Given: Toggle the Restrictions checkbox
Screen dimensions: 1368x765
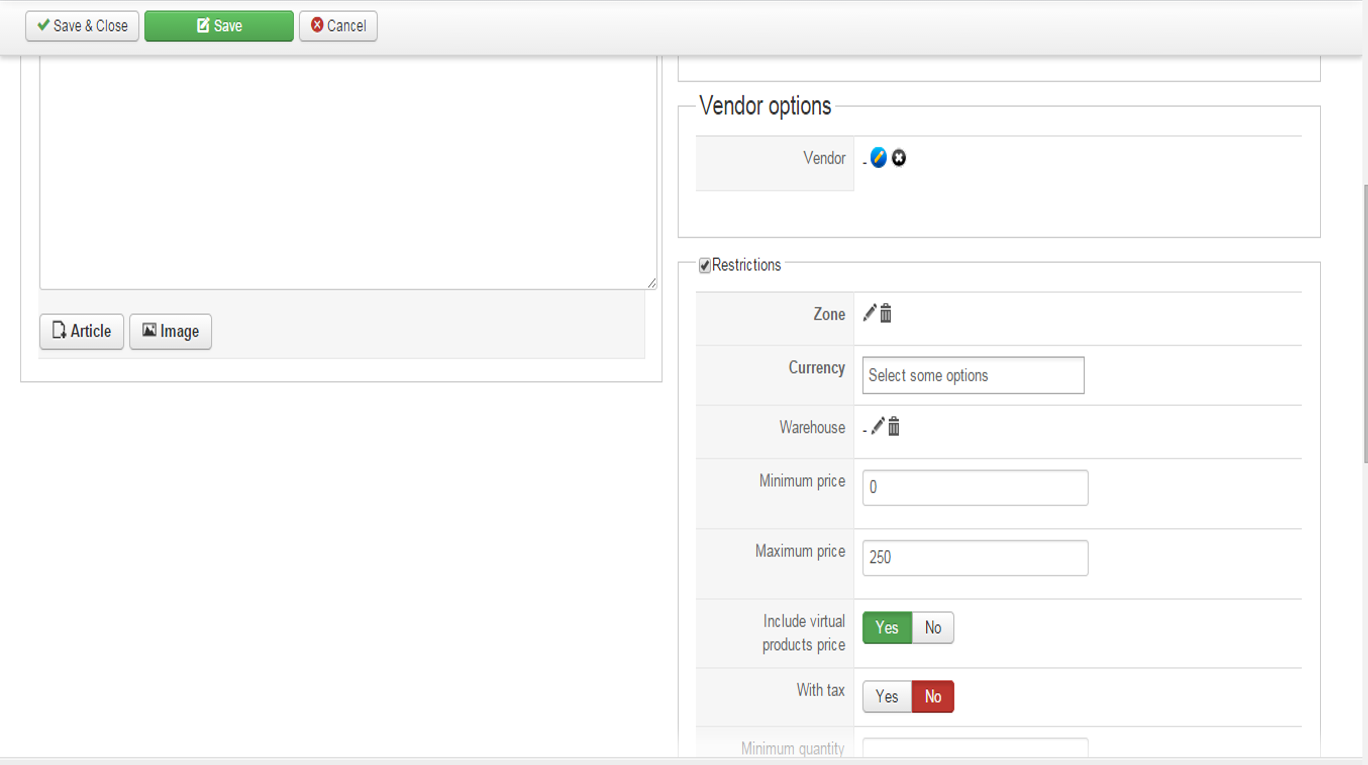Looking at the screenshot, I should 705,265.
